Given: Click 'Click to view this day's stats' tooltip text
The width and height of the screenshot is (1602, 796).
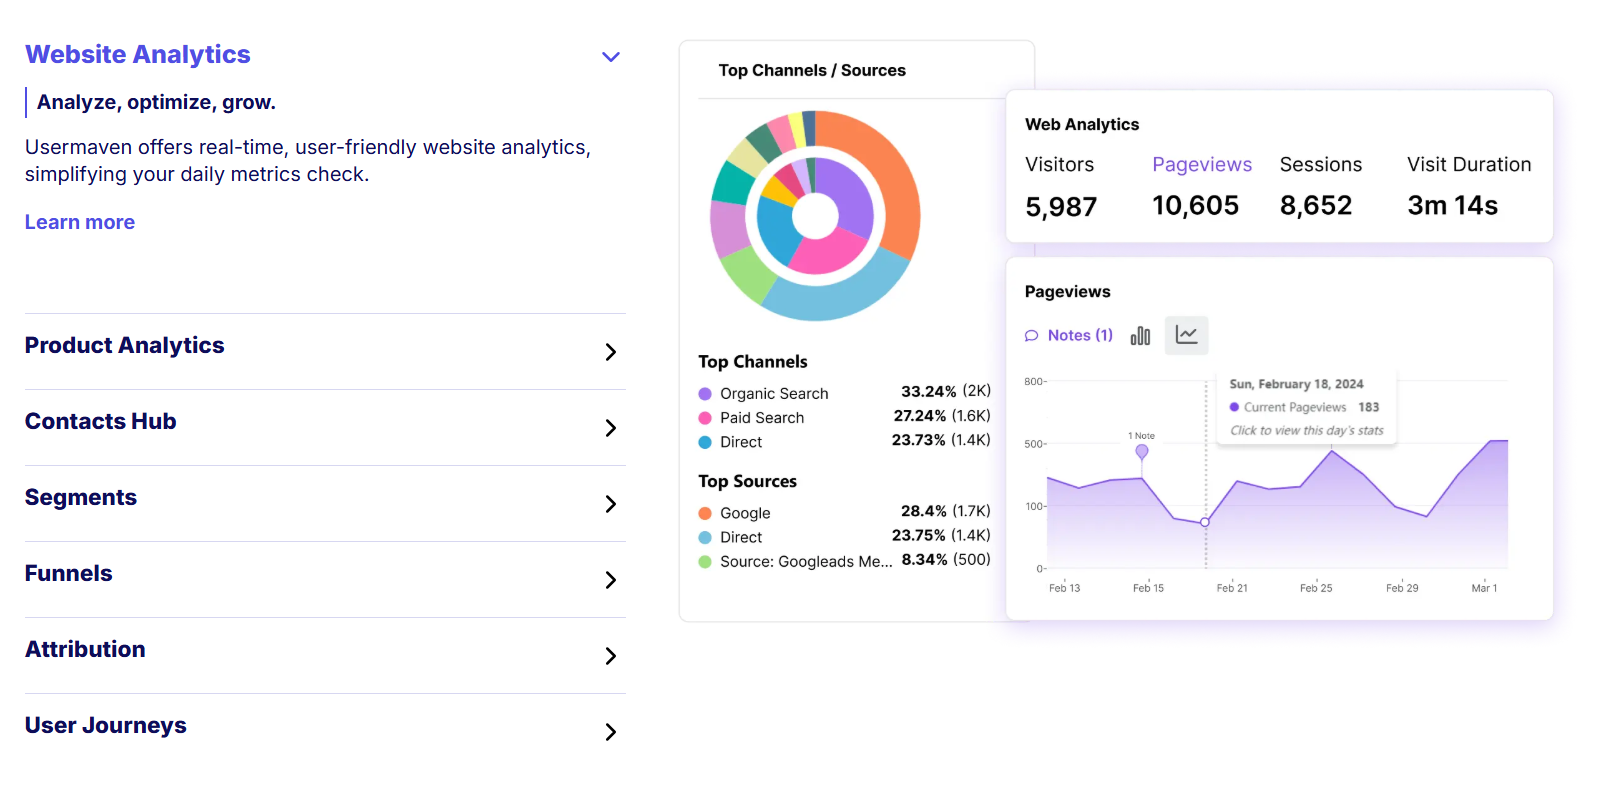Looking at the screenshot, I should pyautogui.click(x=1307, y=431).
